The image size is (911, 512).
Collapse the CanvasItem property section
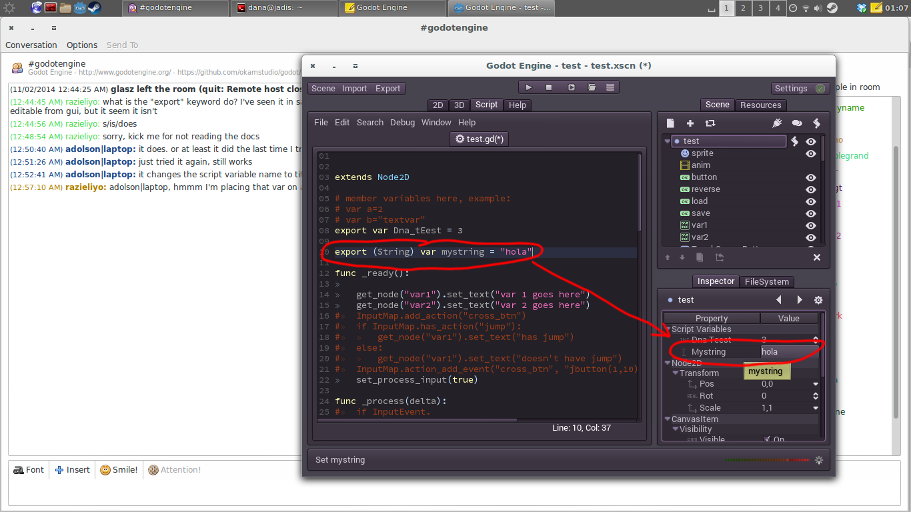668,419
